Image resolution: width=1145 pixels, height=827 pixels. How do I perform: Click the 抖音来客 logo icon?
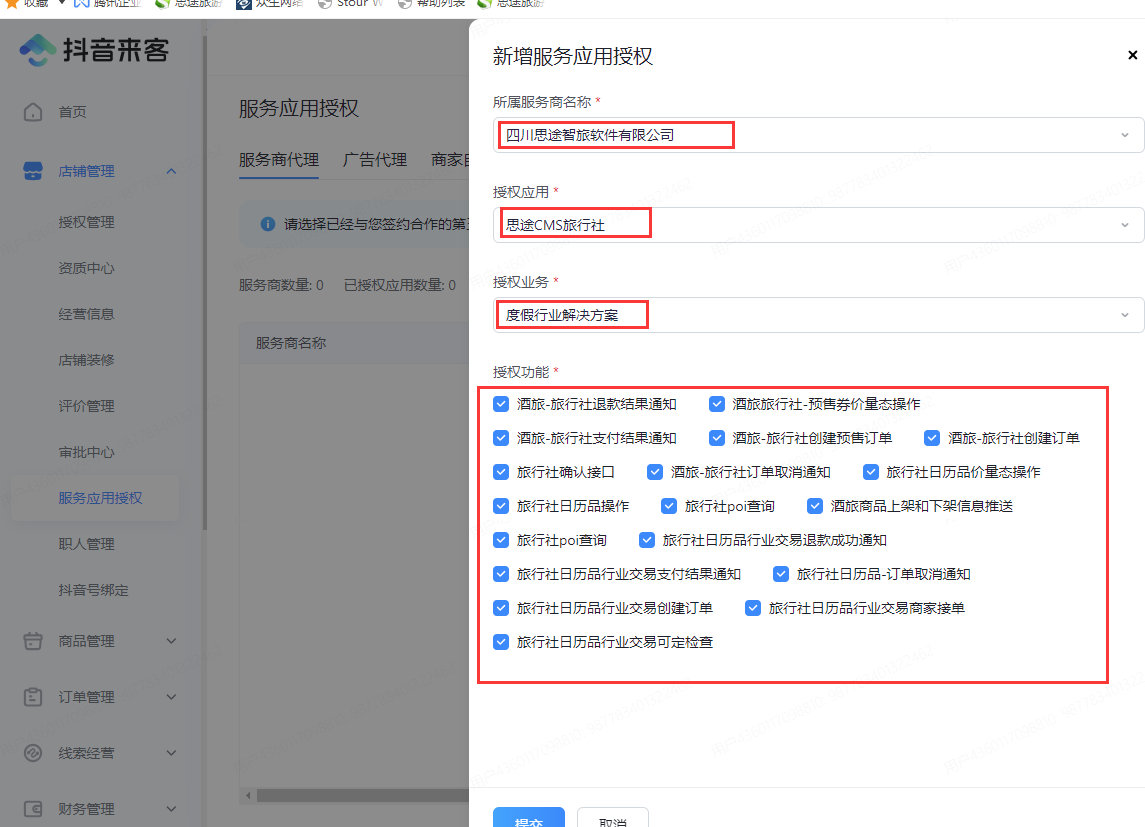coord(38,50)
